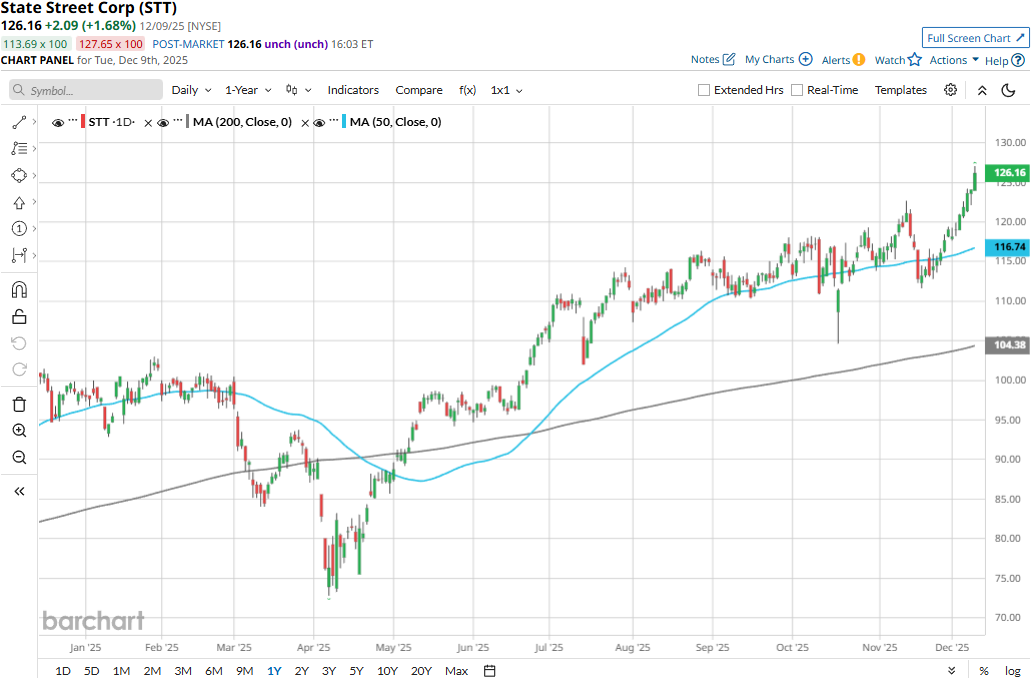
Task: Delete drawings with the trash icon
Action: point(19,404)
